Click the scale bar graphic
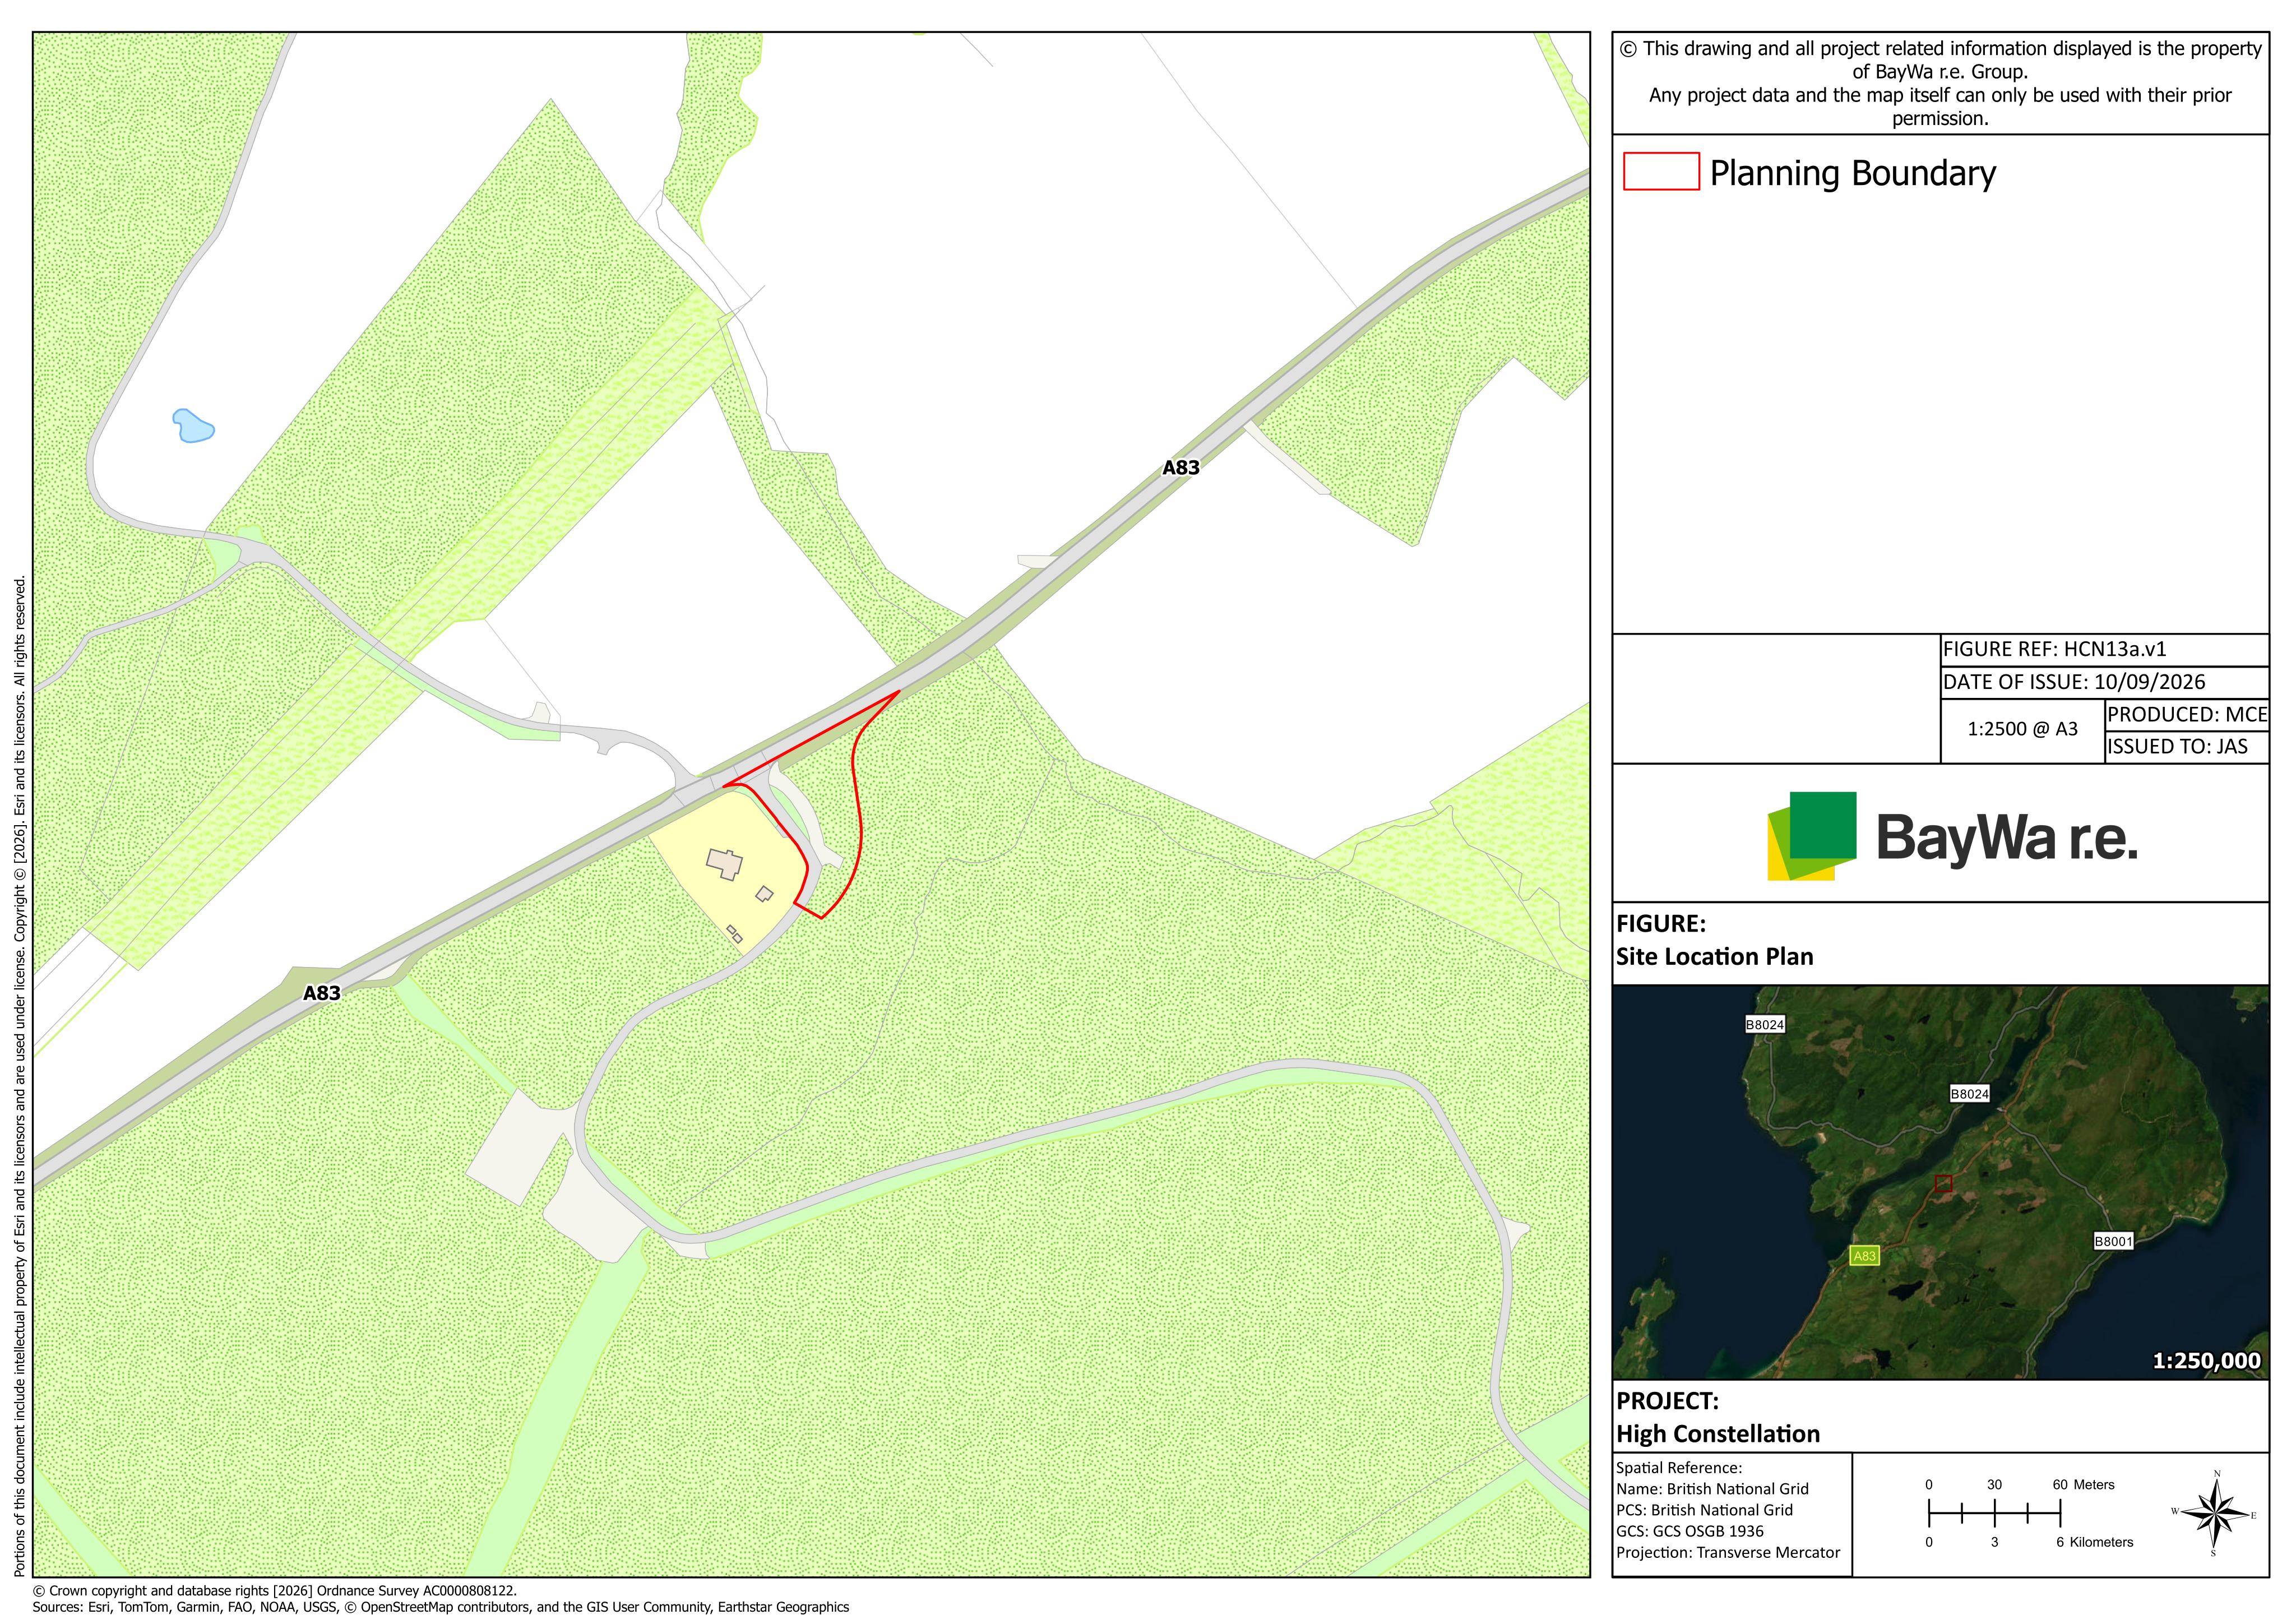 (1994, 1513)
